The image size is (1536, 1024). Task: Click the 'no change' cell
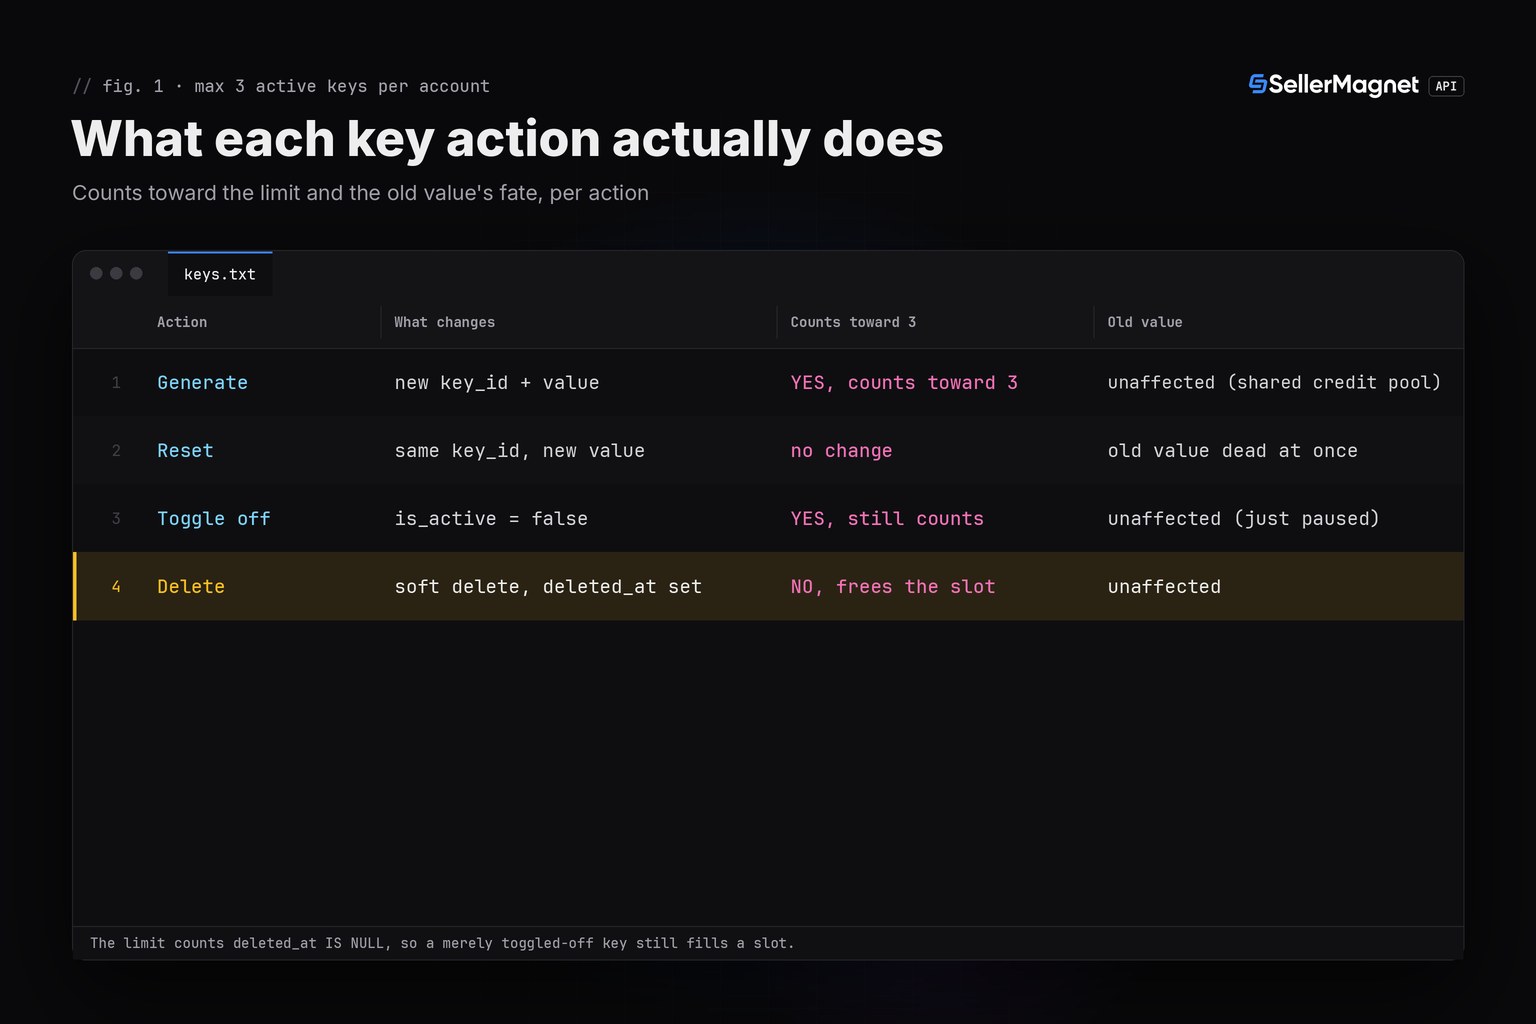coord(841,451)
